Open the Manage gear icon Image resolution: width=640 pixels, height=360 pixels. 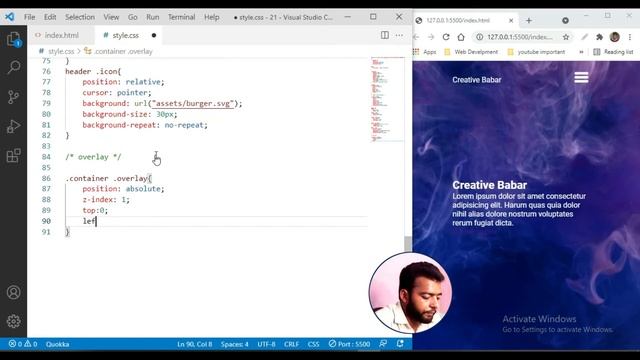coord(13,321)
